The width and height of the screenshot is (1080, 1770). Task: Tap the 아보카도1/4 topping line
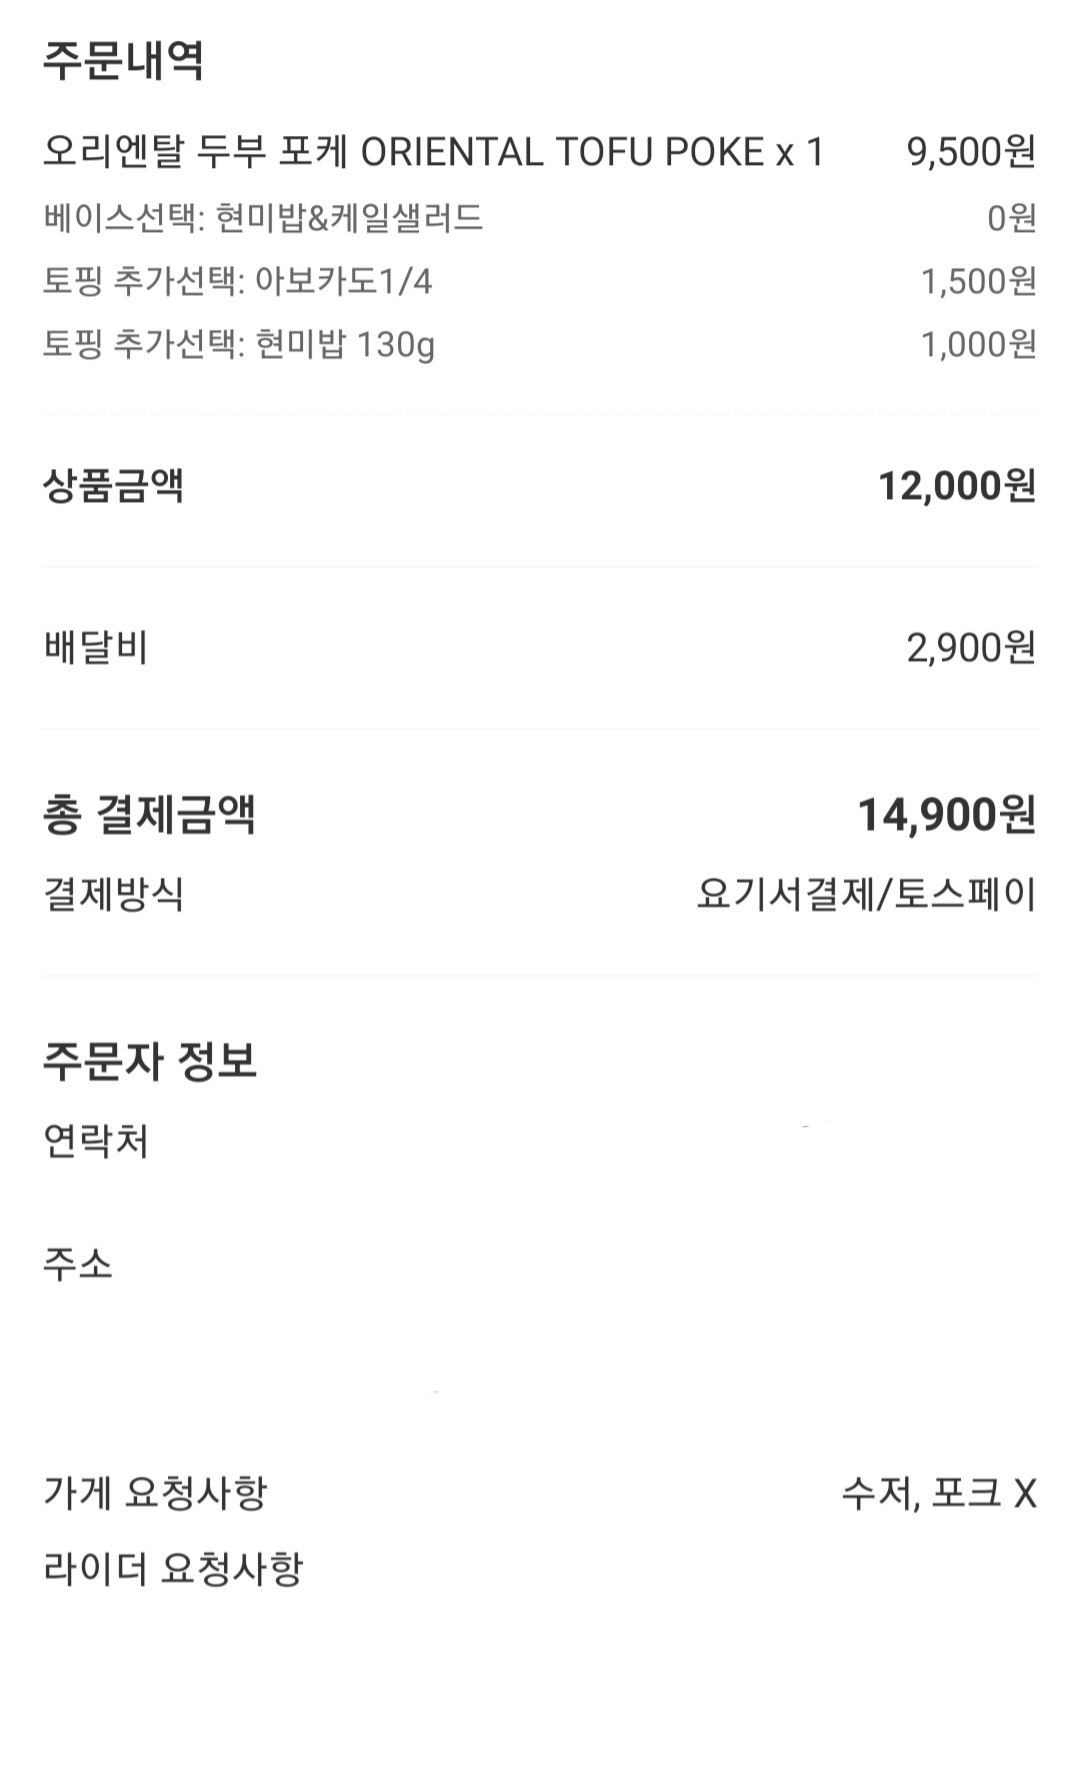point(238,282)
